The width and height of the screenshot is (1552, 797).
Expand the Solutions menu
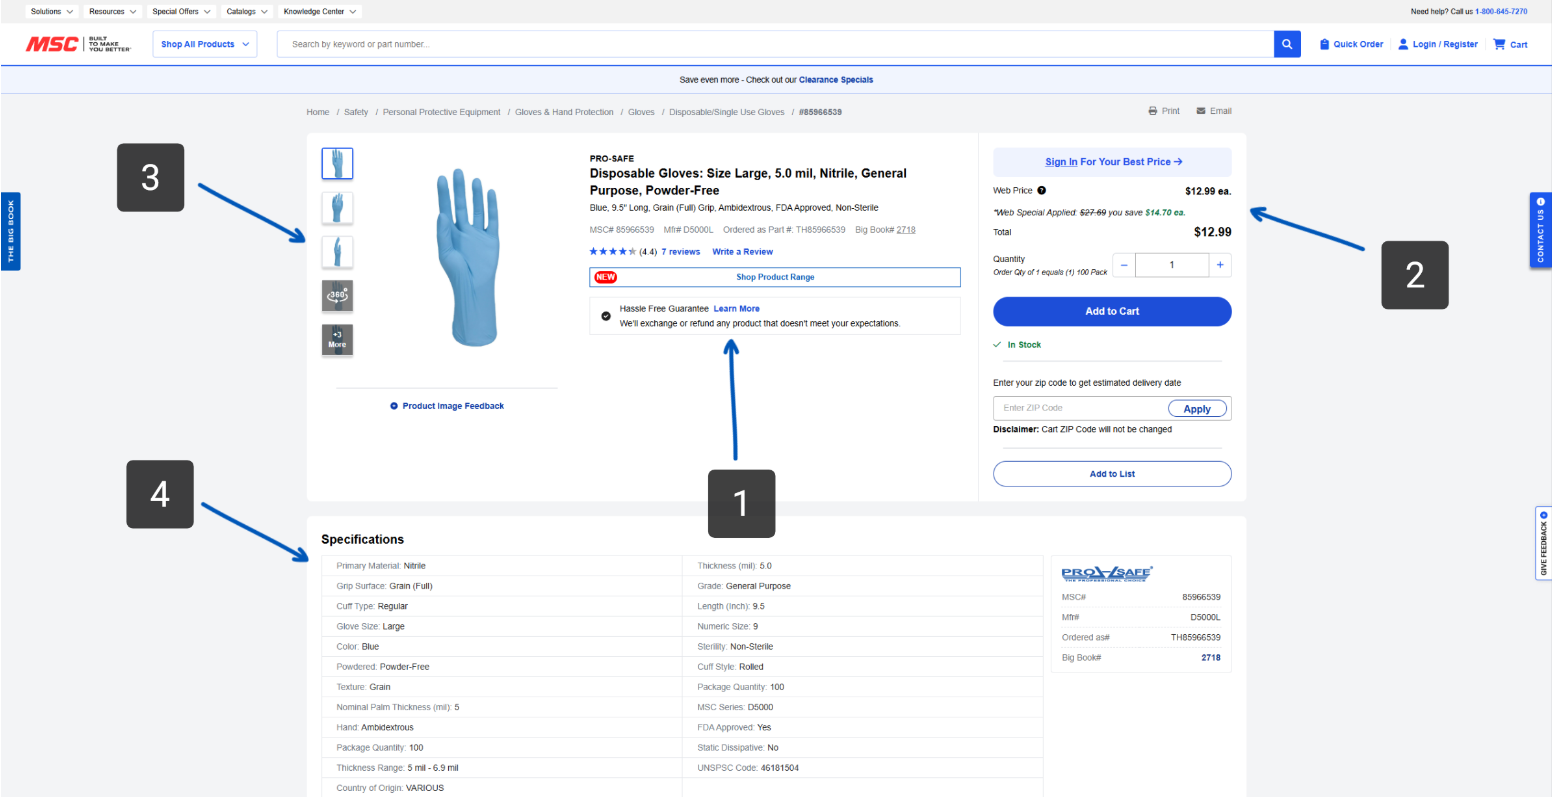pyautogui.click(x=51, y=12)
